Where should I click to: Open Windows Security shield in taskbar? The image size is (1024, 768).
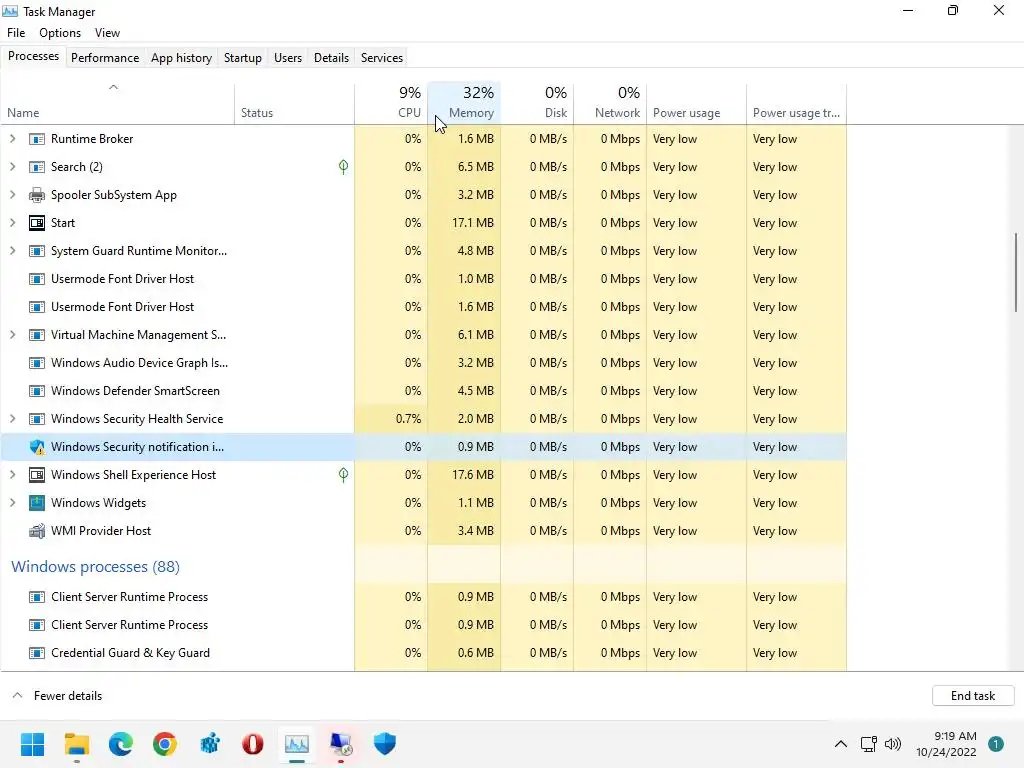click(385, 744)
